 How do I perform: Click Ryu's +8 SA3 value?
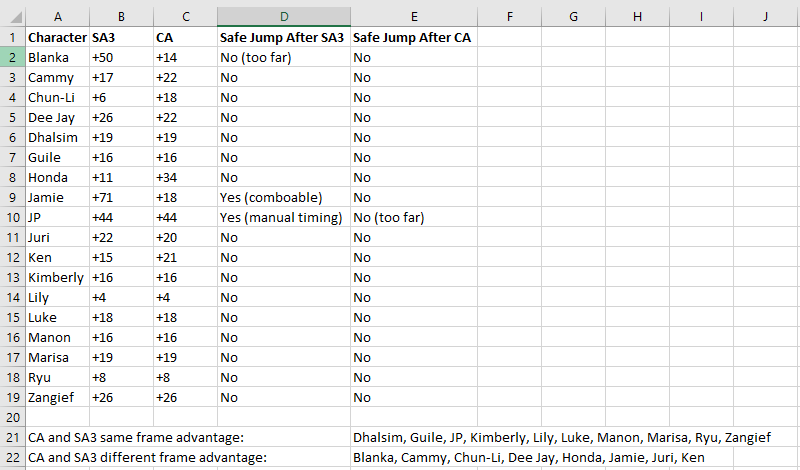coord(121,377)
